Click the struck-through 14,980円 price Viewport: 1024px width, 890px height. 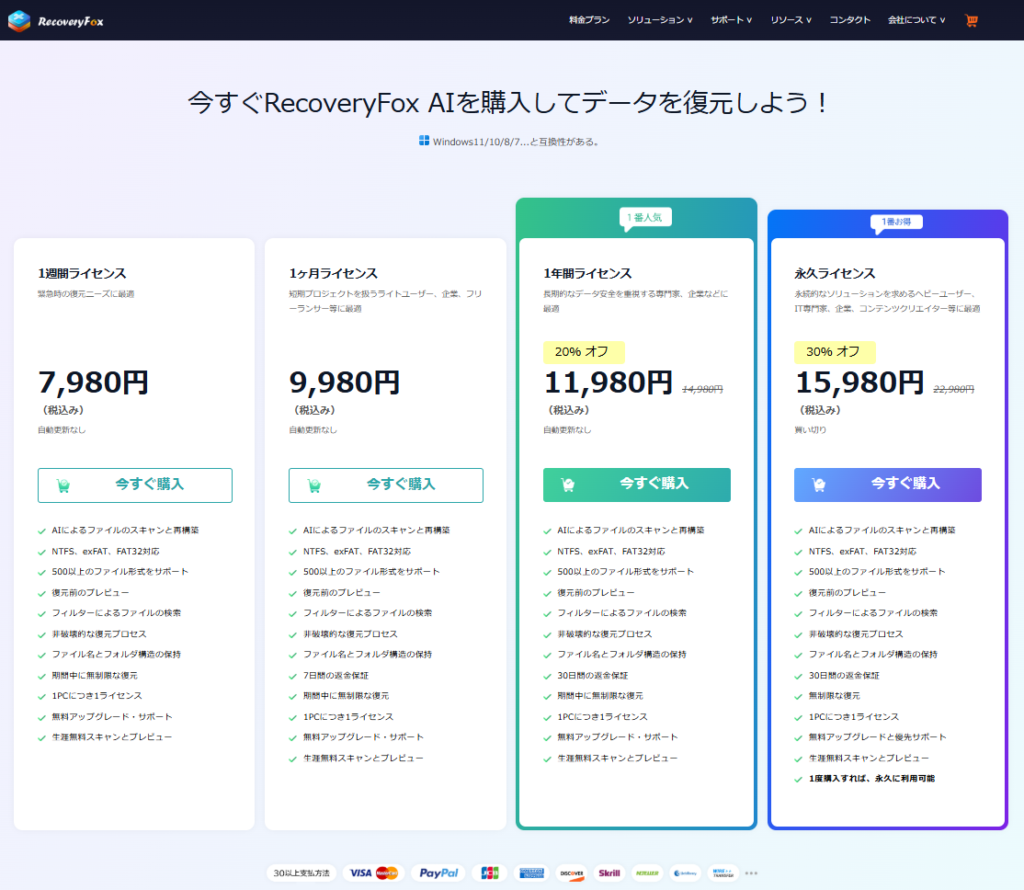703,389
